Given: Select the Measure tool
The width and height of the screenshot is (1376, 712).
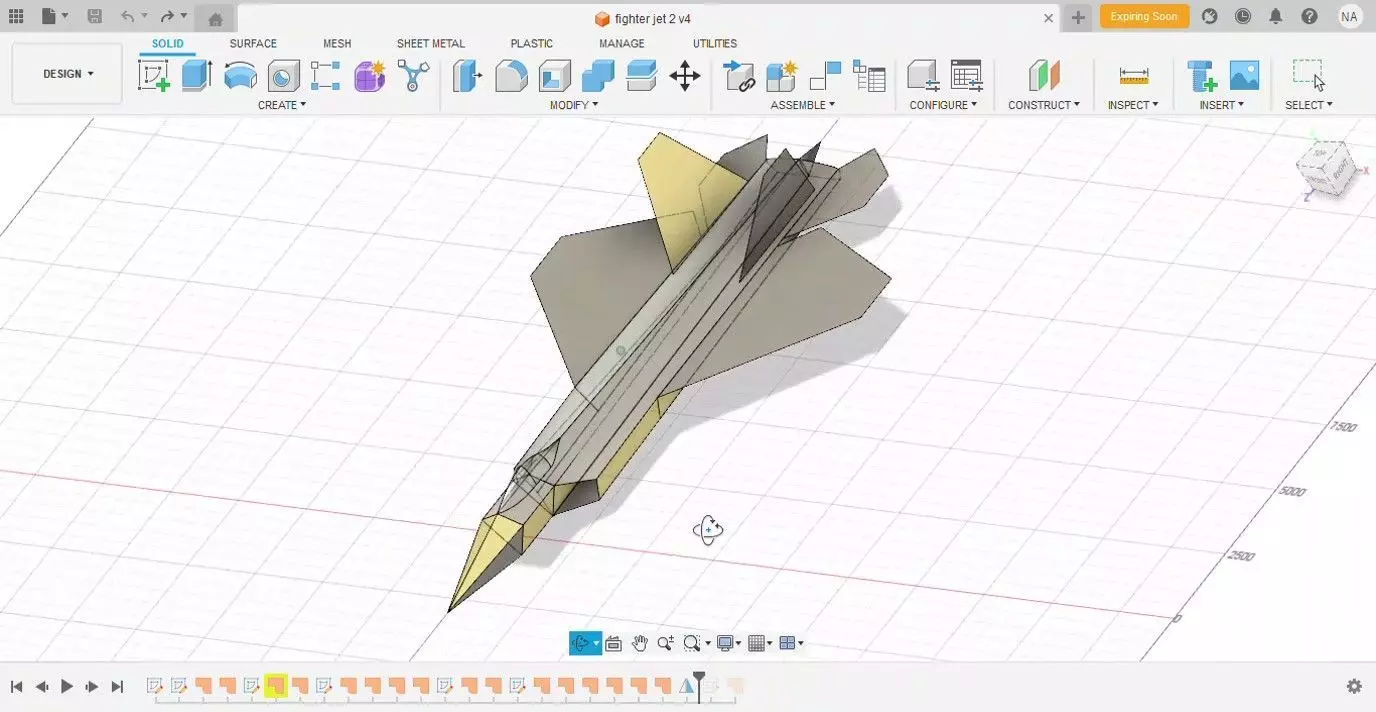Looking at the screenshot, I should (x=1133, y=76).
